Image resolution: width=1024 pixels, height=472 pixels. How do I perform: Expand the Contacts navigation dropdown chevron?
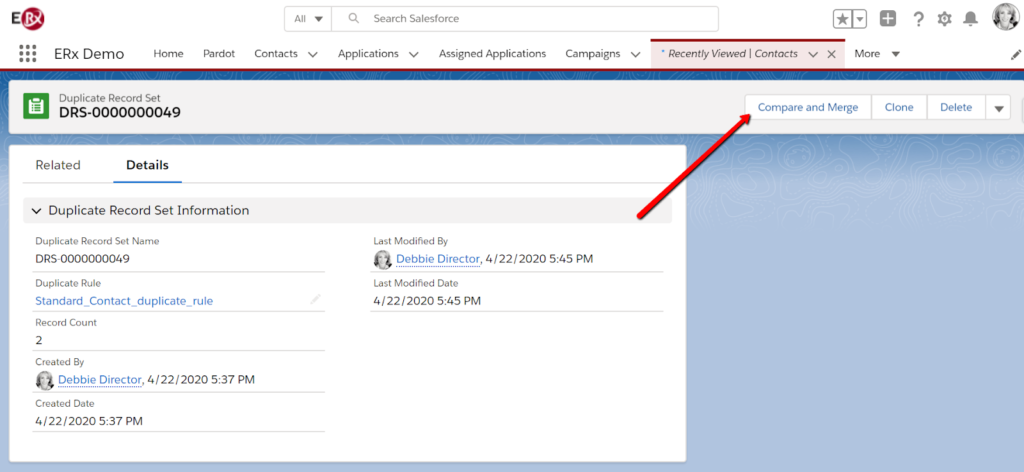313,54
